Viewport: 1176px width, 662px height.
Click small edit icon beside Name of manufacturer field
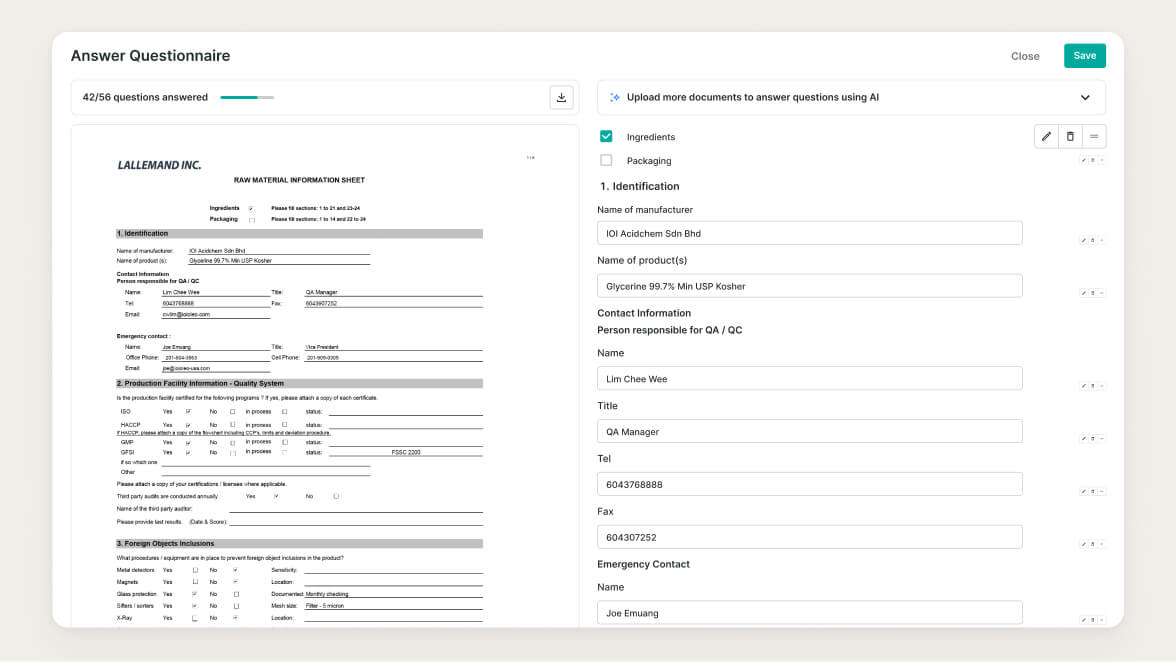pos(1084,240)
